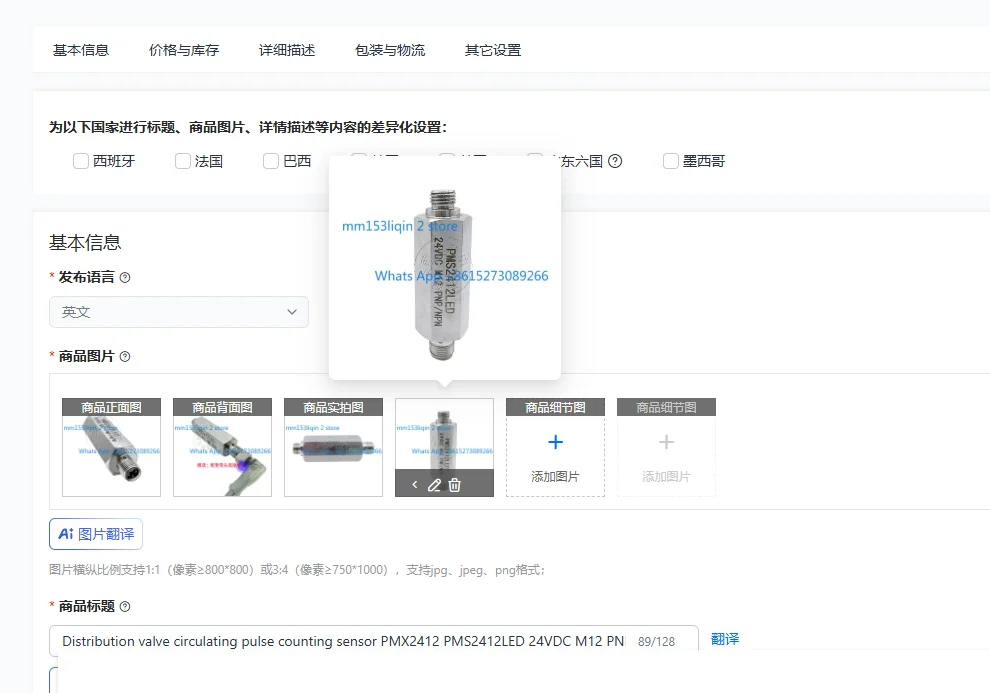Enable the 法国 checkbox
This screenshot has width=990, height=693.
182,161
